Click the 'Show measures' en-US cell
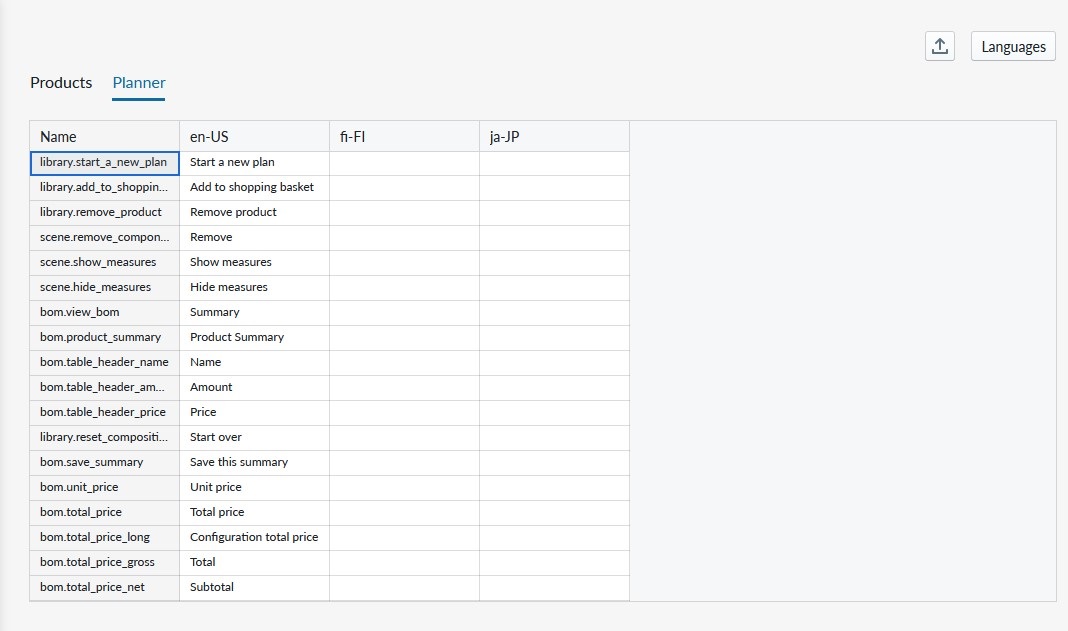Image resolution: width=1068 pixels, height=631 pixels. [x=255, y=263]
